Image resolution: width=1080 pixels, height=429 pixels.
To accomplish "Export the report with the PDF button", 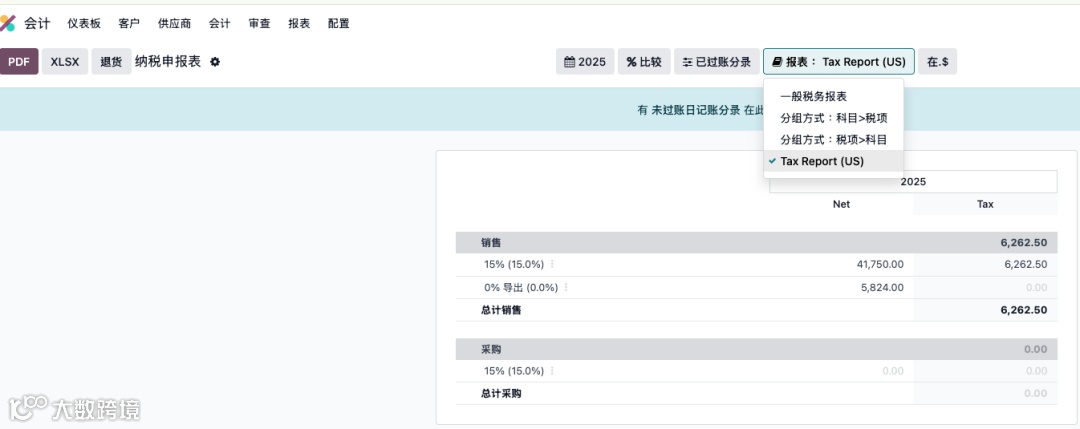I will pyautogui.click(x=18, y=62).
